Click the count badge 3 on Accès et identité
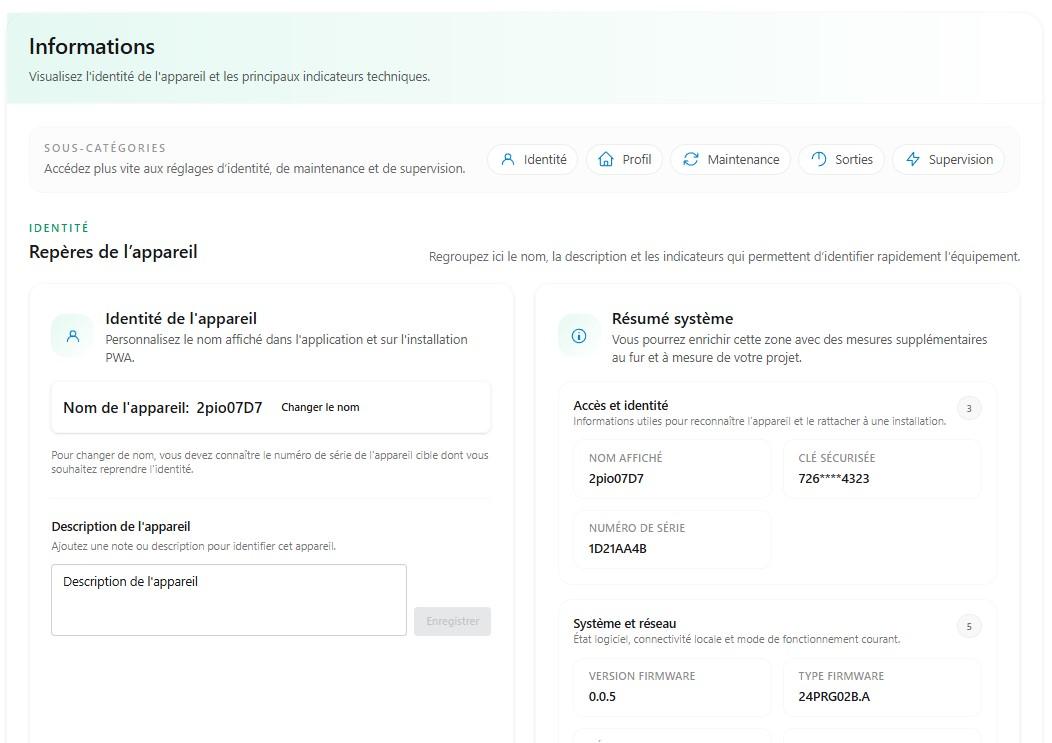The image size is (1052, 743). (969, 408)
